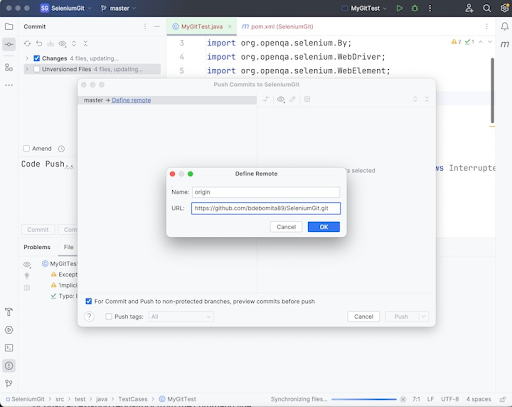Open the Notifications bell icon

[505, 27]
